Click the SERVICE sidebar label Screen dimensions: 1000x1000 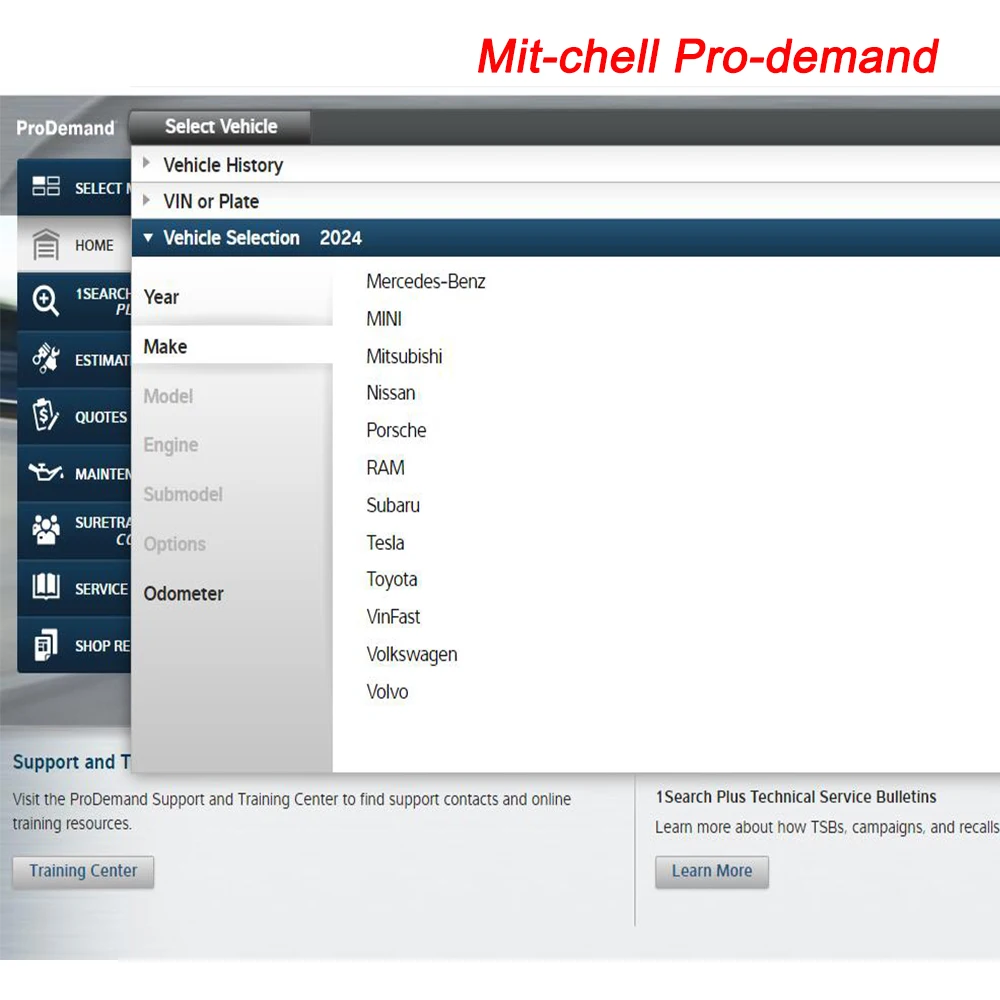[101, 589]
